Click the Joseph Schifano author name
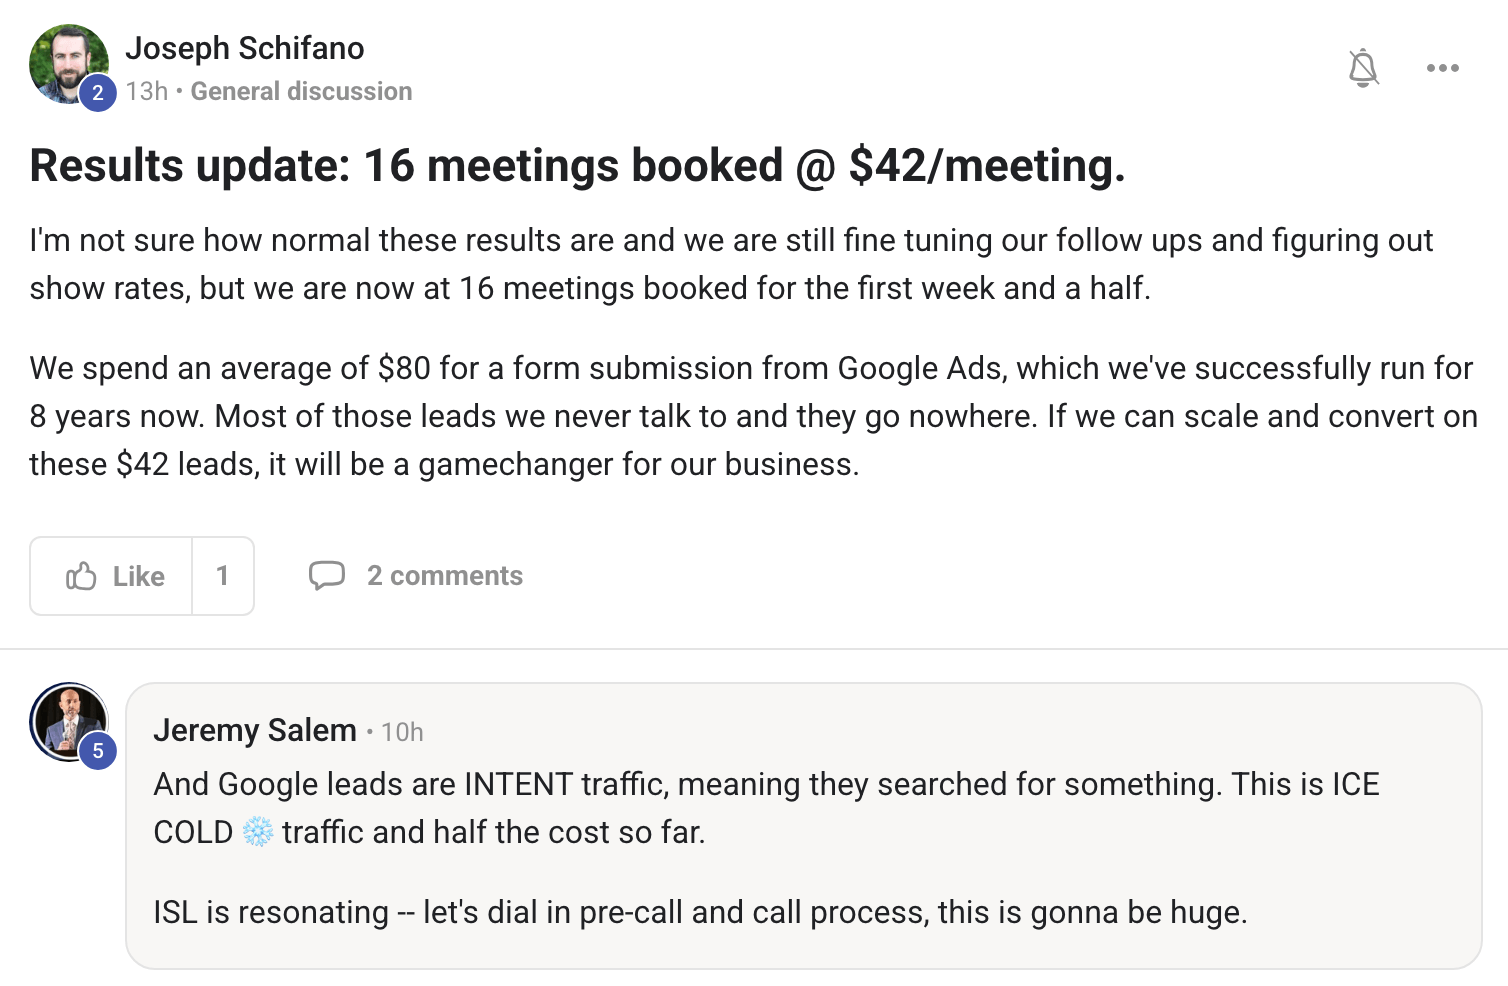Viewport: 1508px width, 986px height. tap(244, 48)
